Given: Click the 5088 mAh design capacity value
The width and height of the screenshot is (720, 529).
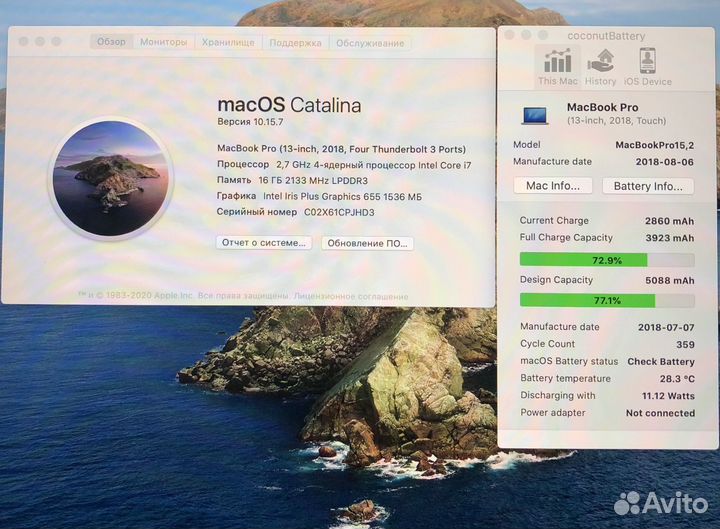Looking at the screenshot, I should pos(669,281).
